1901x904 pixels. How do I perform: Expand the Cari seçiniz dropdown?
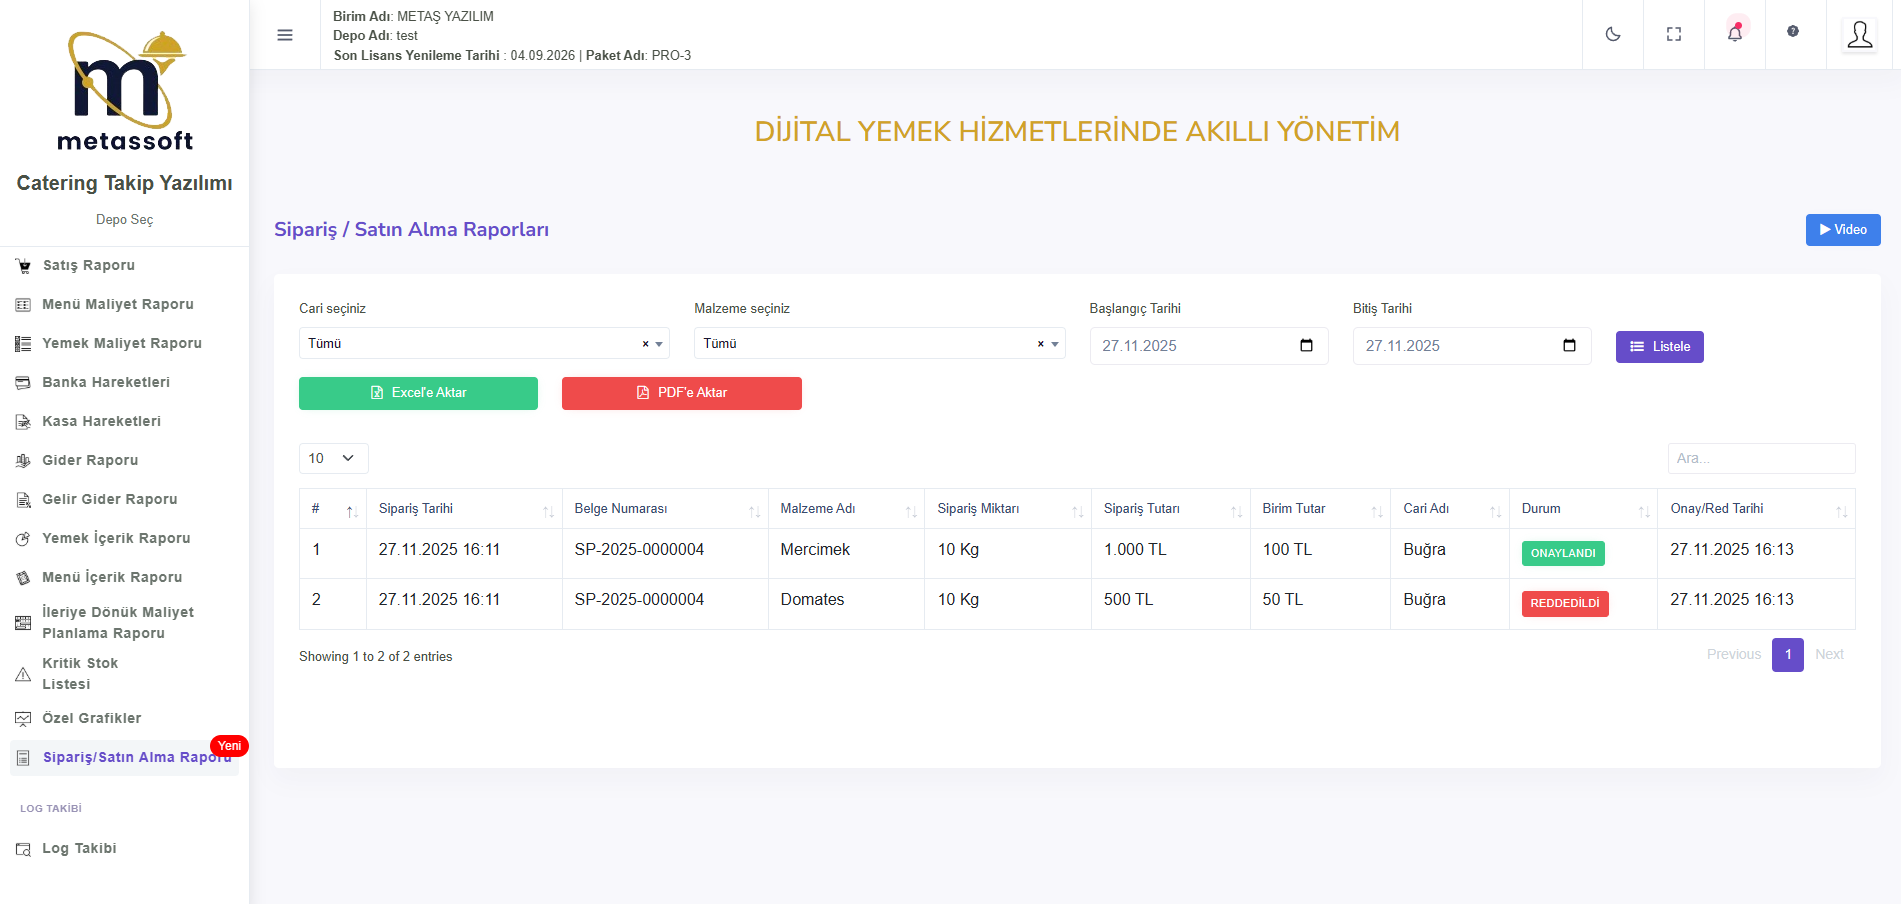(x=660, y=344)
